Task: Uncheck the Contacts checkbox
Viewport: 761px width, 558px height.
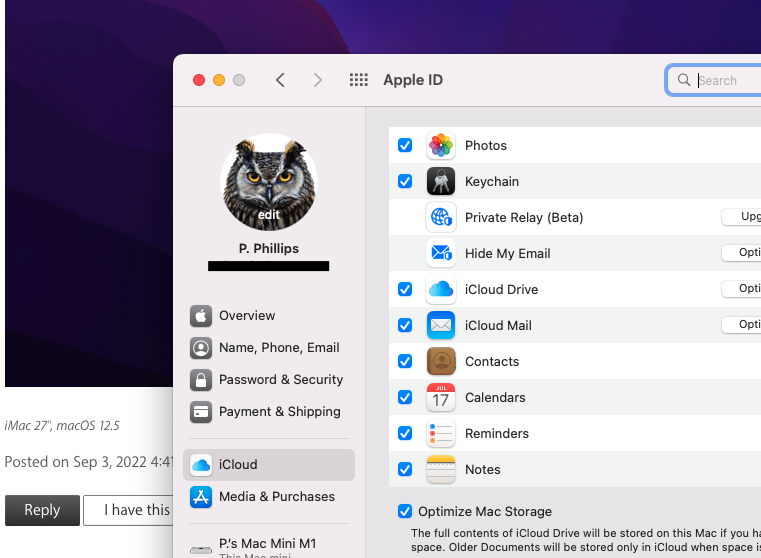Action: [x=405, y=361]
